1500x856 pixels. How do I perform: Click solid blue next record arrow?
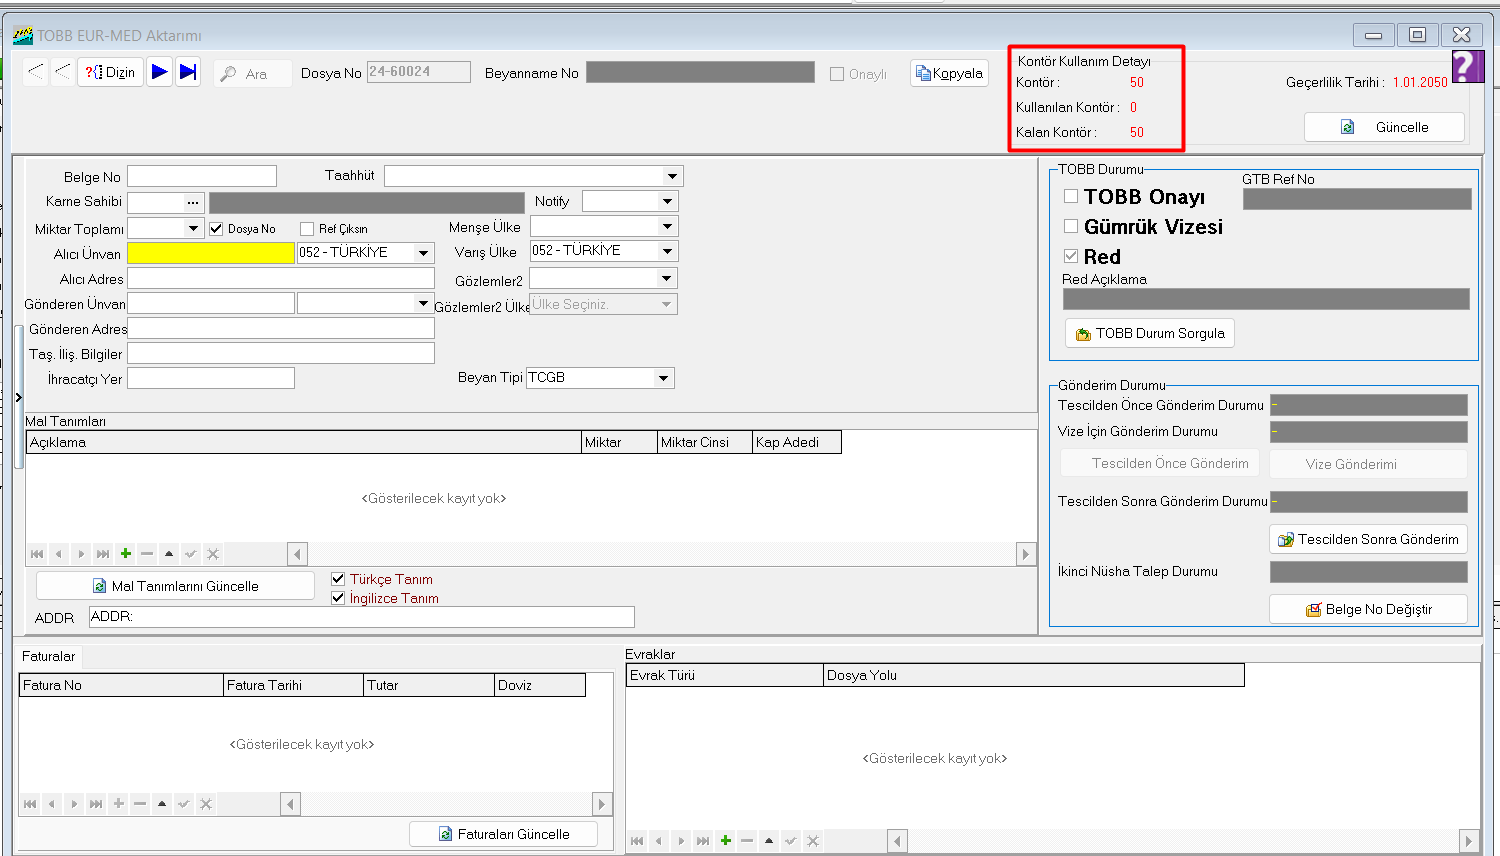point(160,72)
